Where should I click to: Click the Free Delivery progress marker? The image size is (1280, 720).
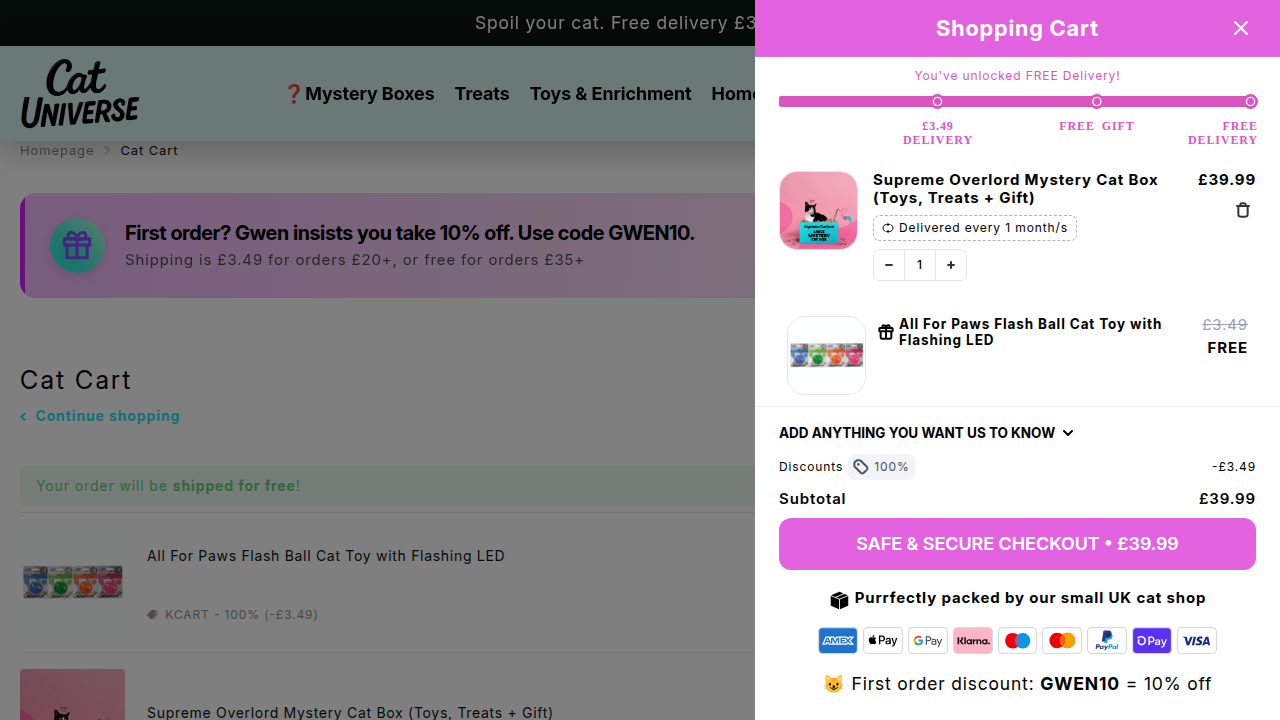(x=1251, y=102)
